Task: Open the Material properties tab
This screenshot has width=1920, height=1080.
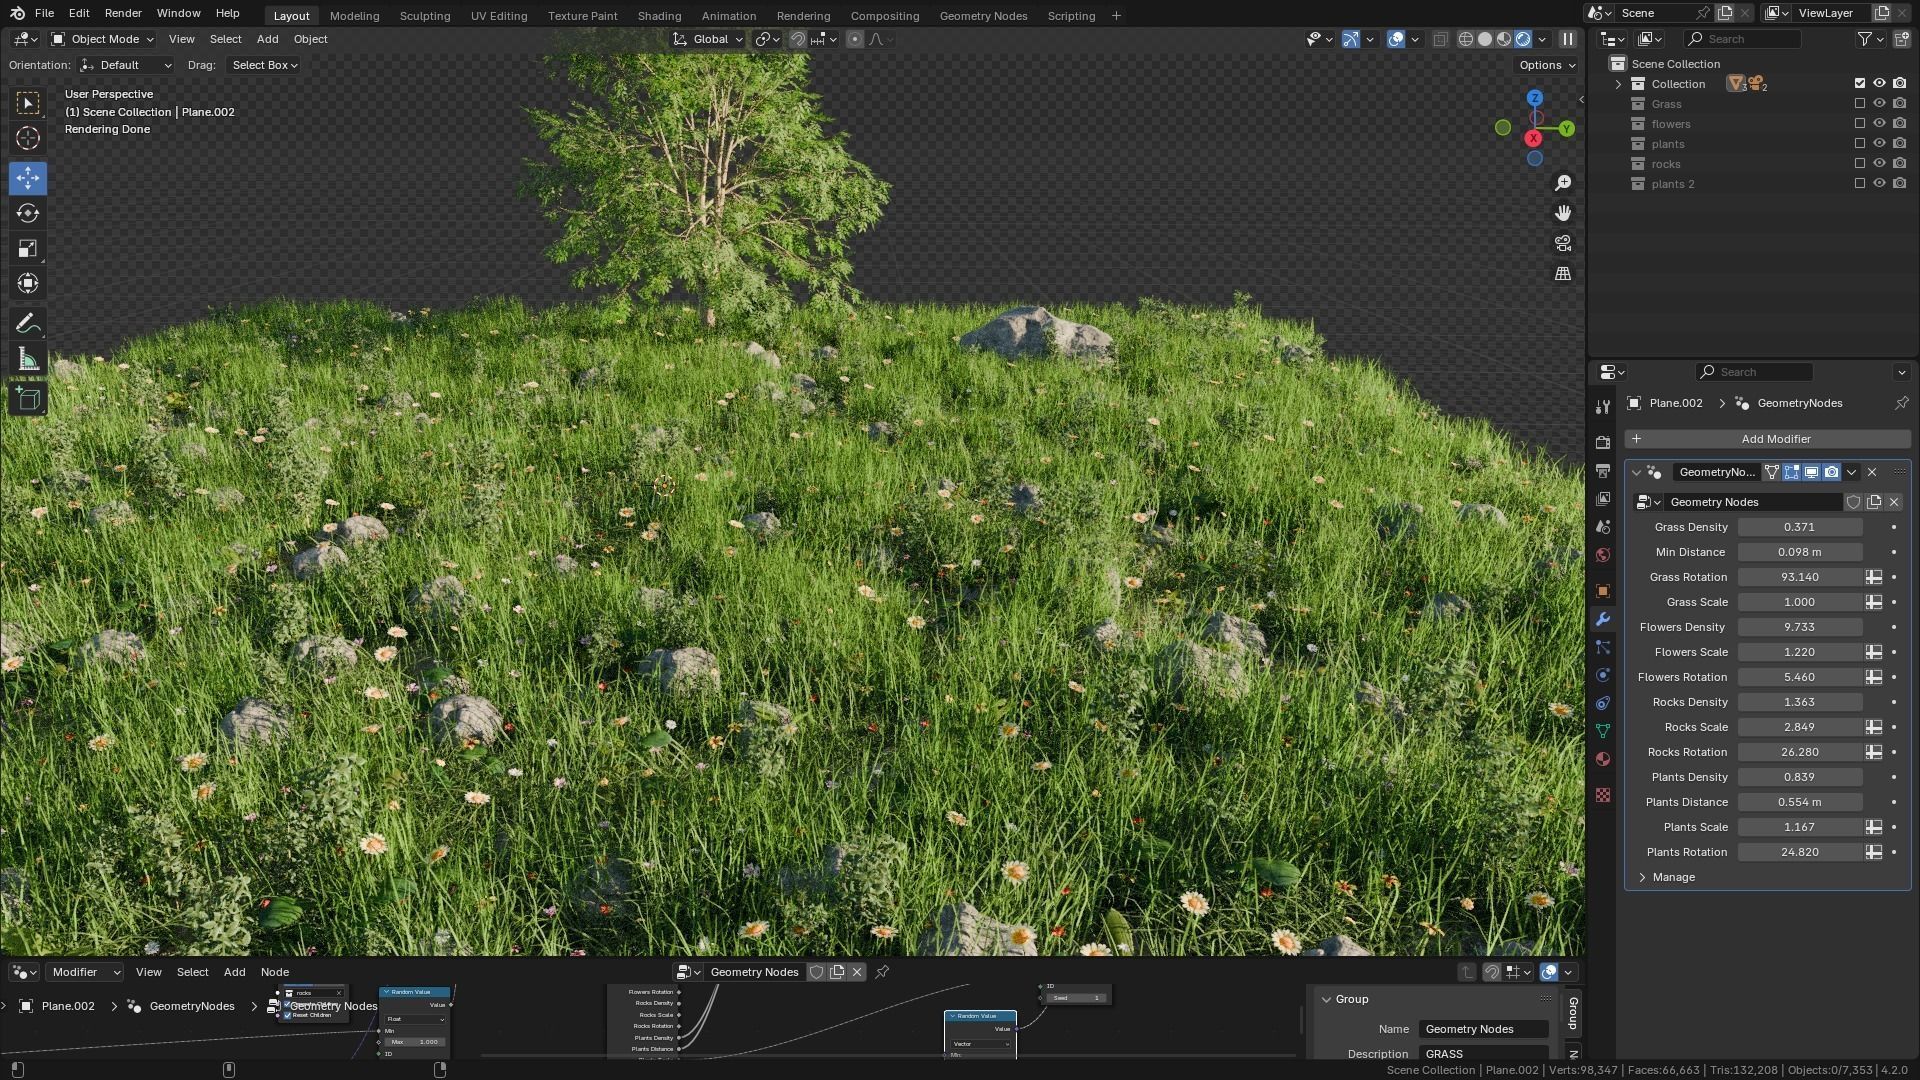Action: click(1603, 759)
